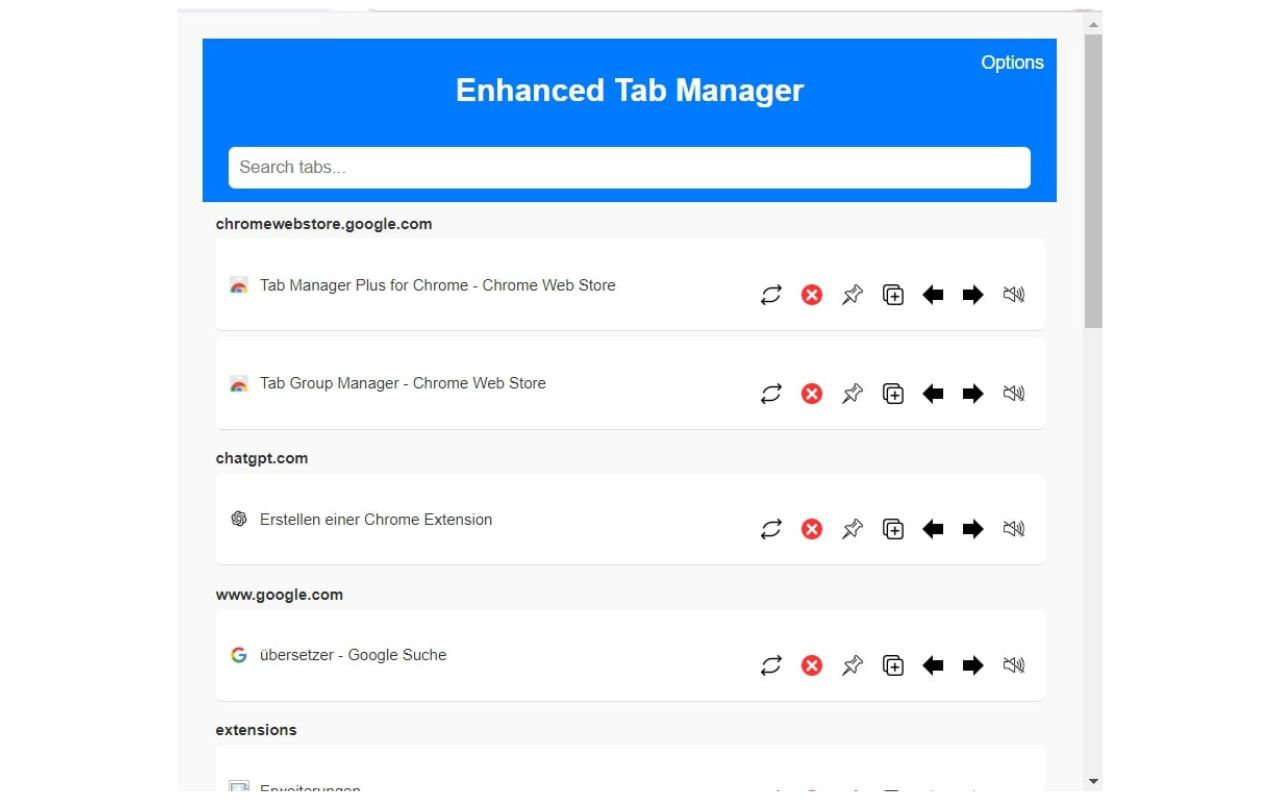Image resolution: width=1280 pixels, height=800 pixels.
Task: Reload the Tab Group Manager tab
Action: point(770,394)
